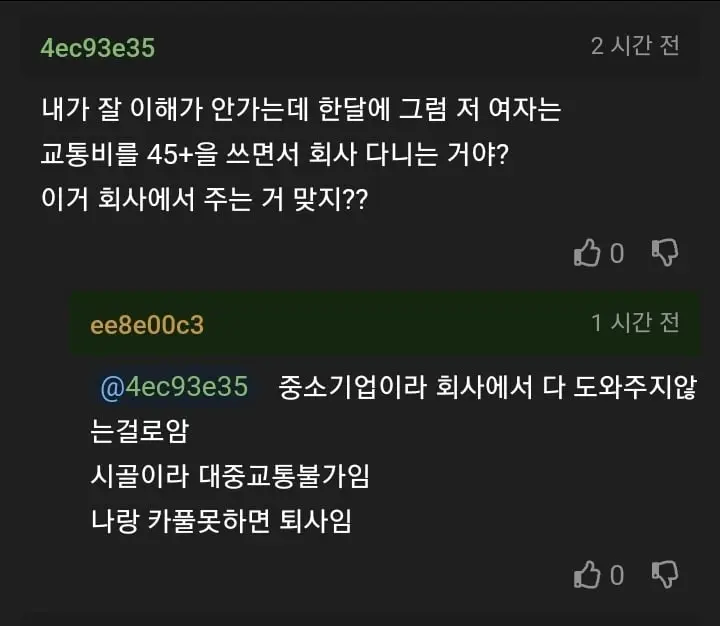Viewport: 720px width, 626px height.
Task: Follow the @4ec93e35 mention in the reply
Action: coord(174,387)
